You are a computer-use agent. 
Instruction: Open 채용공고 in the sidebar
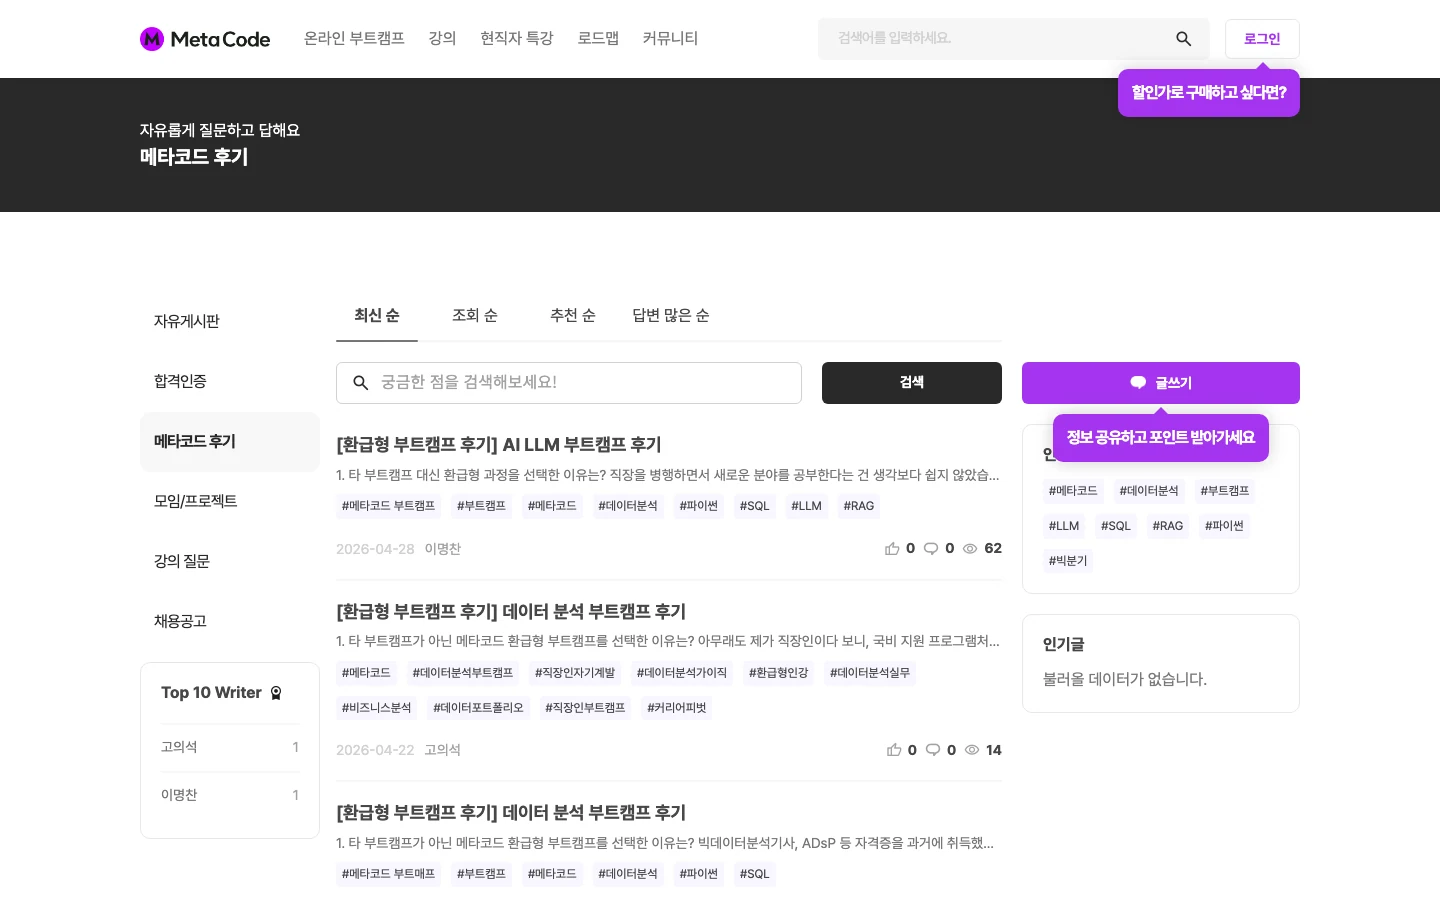click(230, 622)
